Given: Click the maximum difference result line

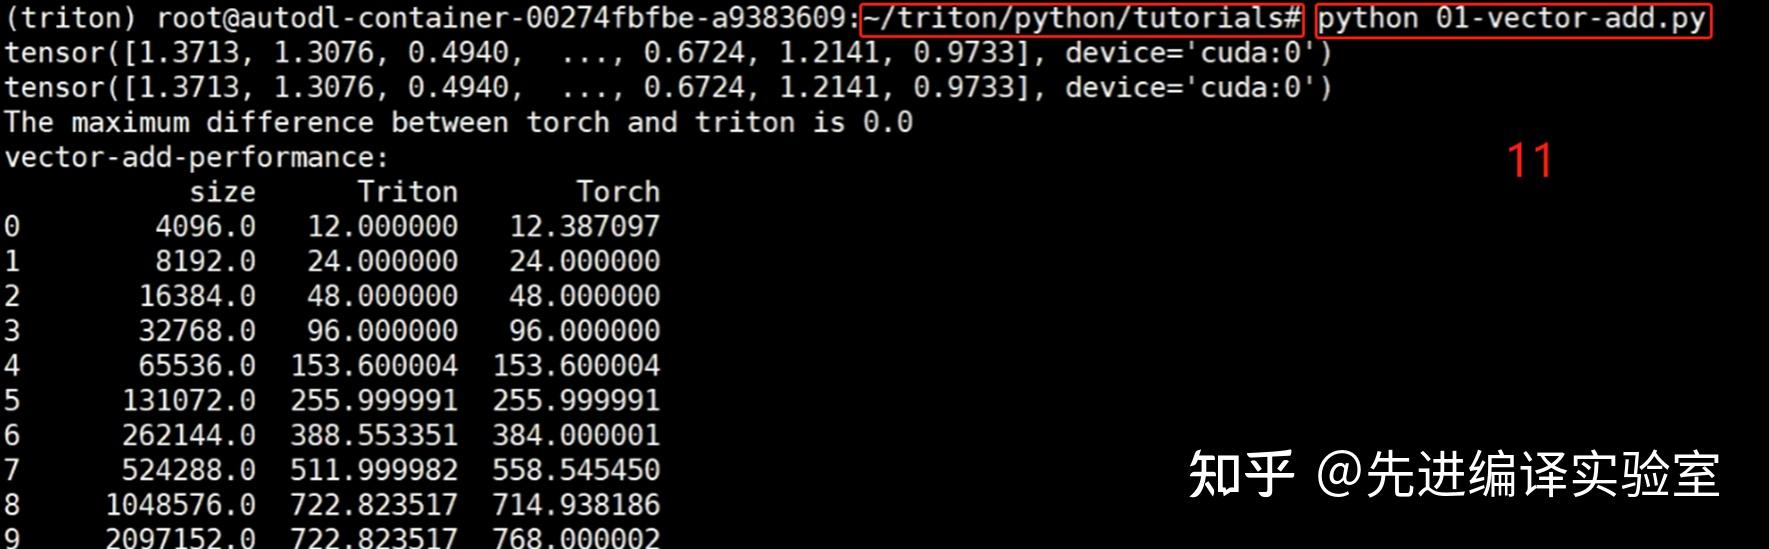Looking at the screenshot, I should (x=458, y=122).
